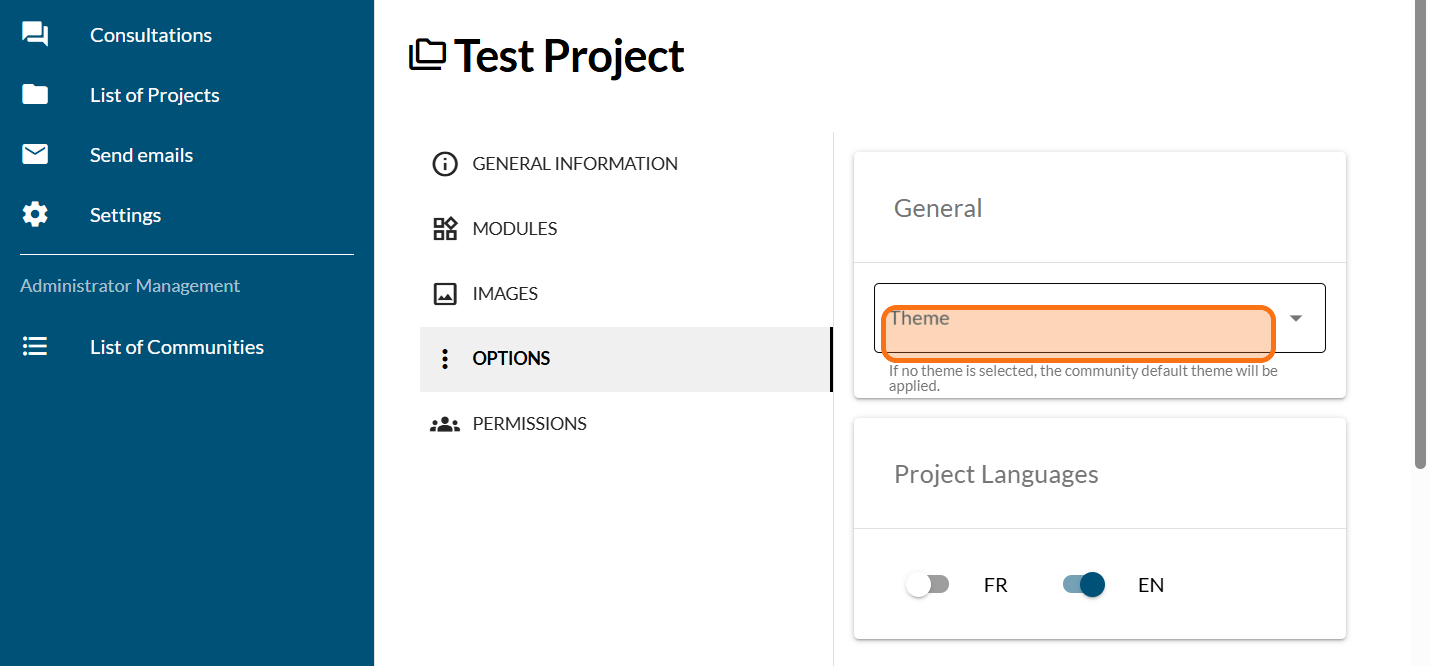
Task: Click the General Information info icon
Action: click(444, 164)
